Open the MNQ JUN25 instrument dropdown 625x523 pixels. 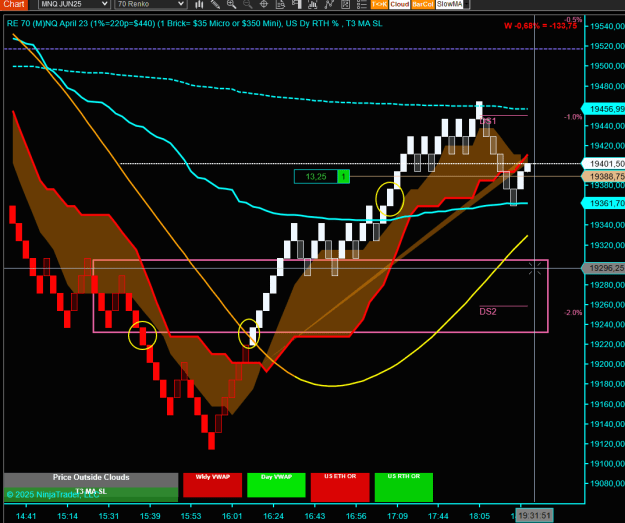pos(74,4)
